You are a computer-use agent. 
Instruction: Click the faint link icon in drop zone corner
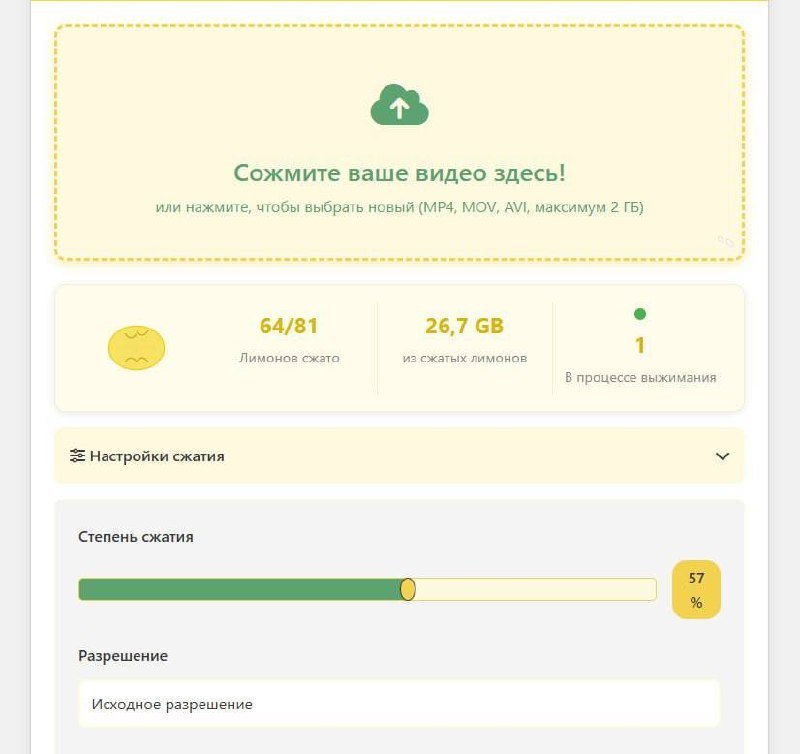726,241
